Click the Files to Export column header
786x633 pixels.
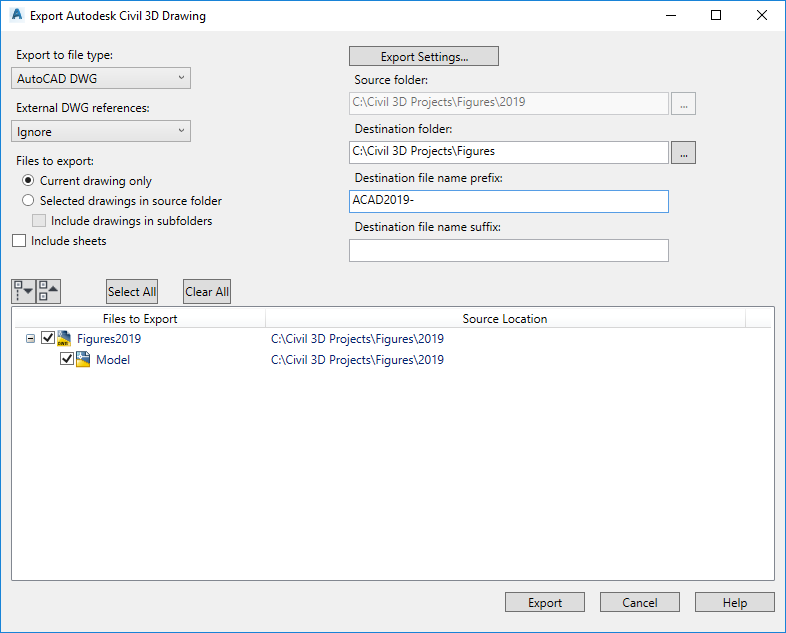coord(140,319)
